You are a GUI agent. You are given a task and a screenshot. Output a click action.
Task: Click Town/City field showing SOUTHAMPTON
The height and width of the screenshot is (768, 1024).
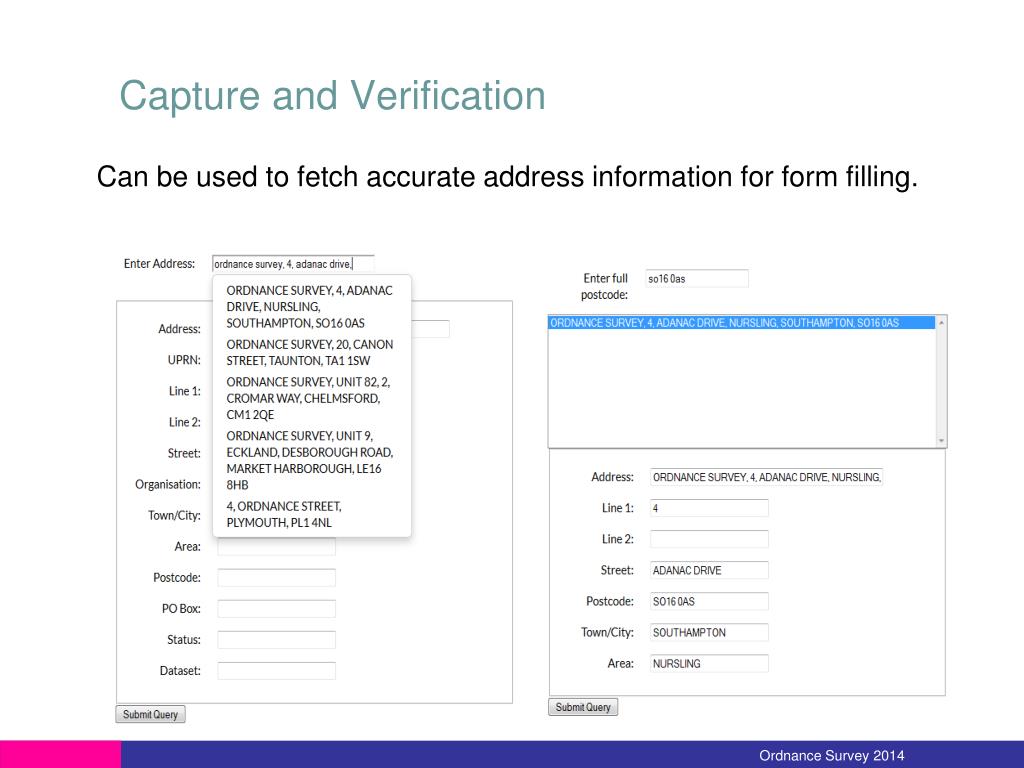(x=709, y=632)
